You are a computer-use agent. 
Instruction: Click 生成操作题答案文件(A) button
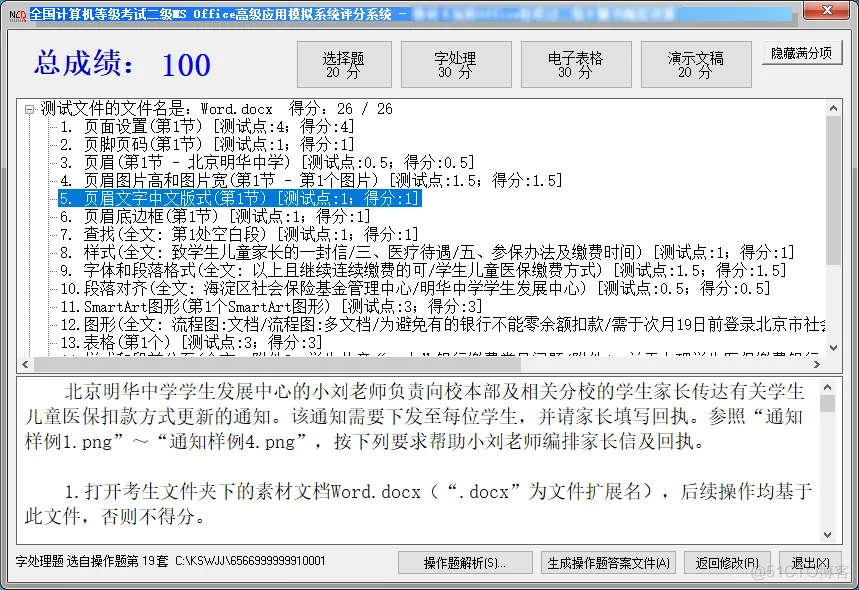(609, 563)
